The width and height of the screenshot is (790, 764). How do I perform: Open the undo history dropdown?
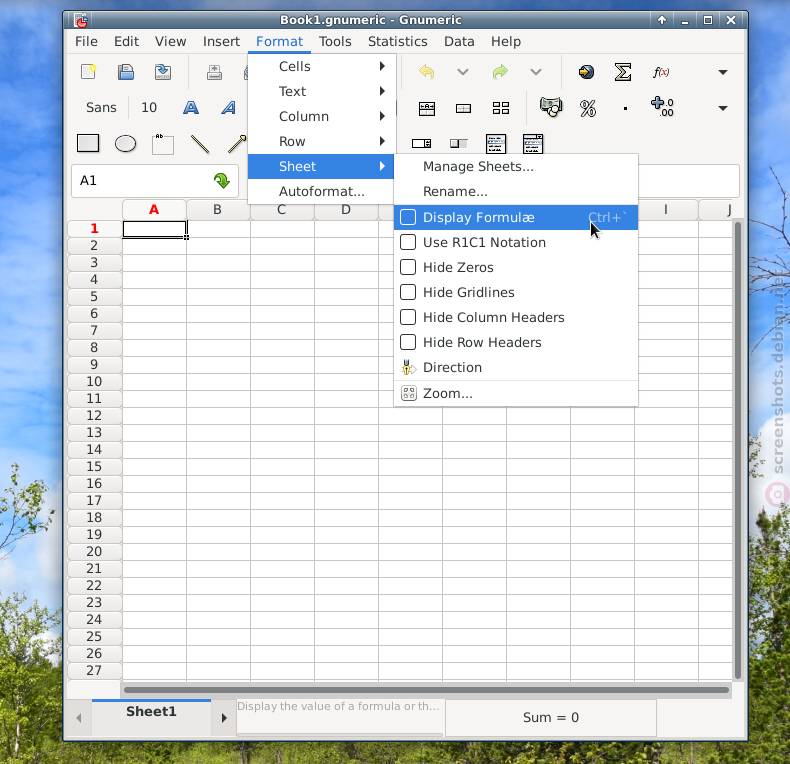click(x=463, y=72)
